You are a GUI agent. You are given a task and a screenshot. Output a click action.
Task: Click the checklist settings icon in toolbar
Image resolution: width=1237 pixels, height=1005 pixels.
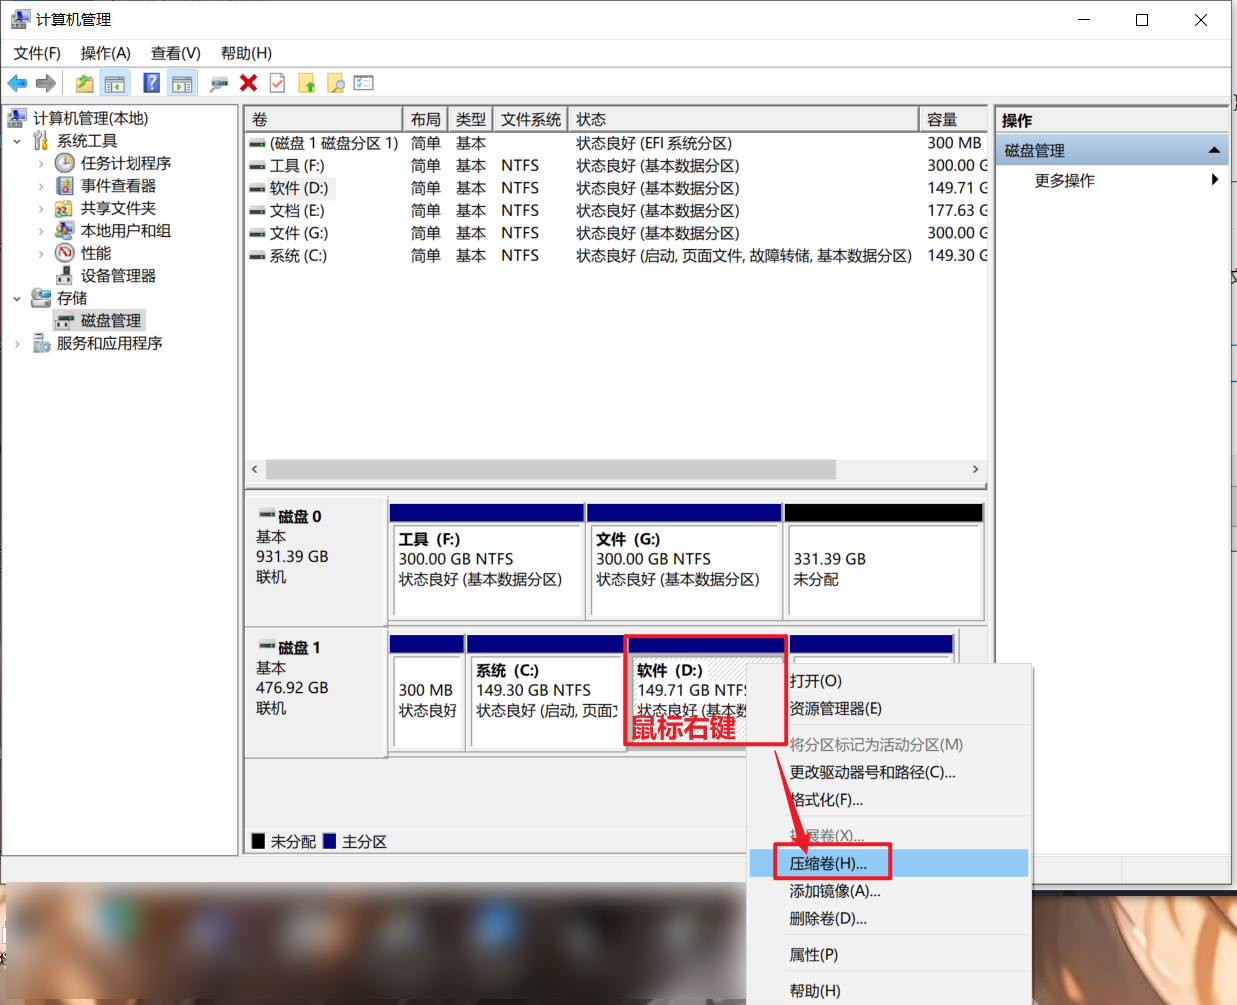click(x=364, y=83)
